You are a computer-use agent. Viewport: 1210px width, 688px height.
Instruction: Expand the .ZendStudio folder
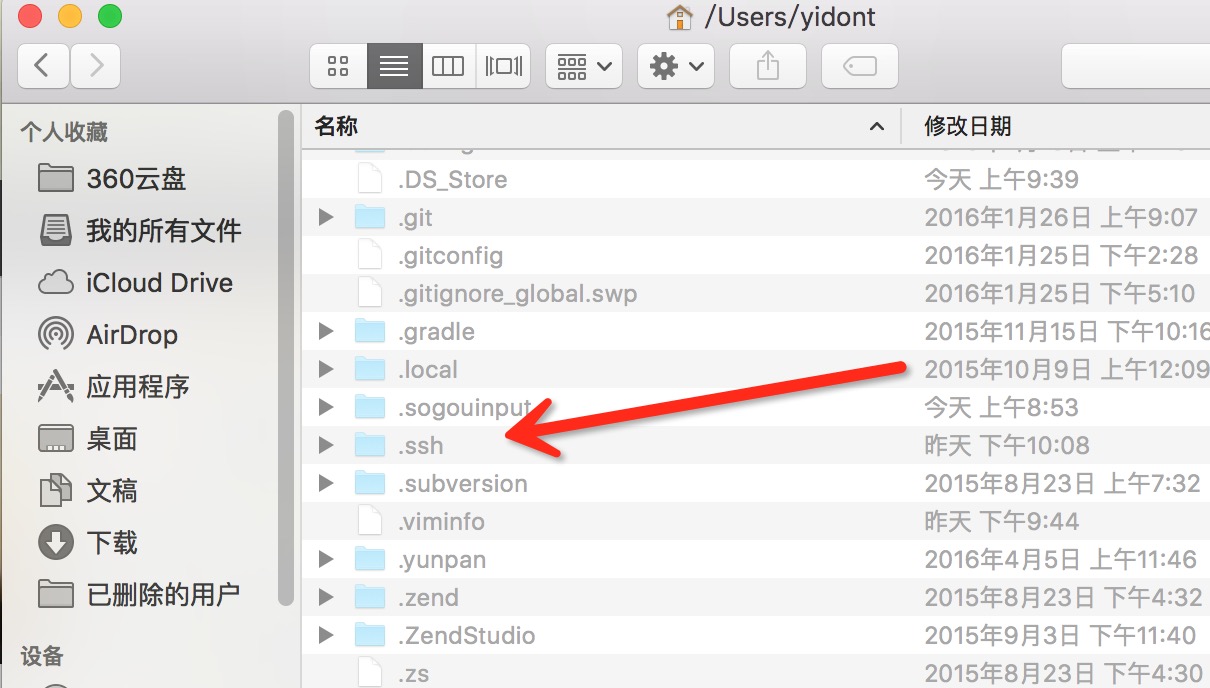pos(325,635)
